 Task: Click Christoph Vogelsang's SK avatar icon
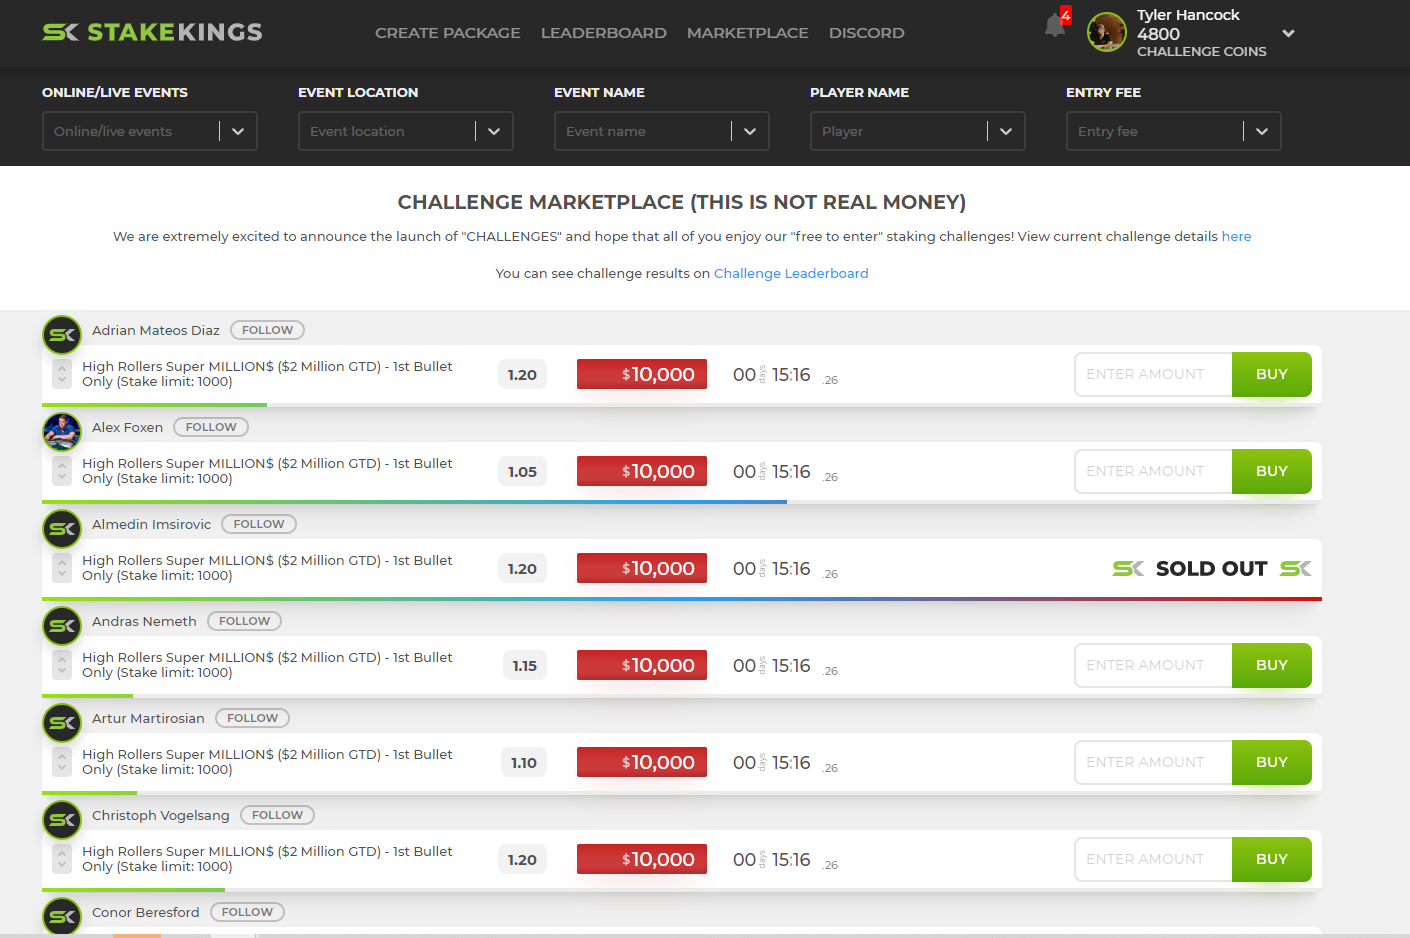pos(62,820)
